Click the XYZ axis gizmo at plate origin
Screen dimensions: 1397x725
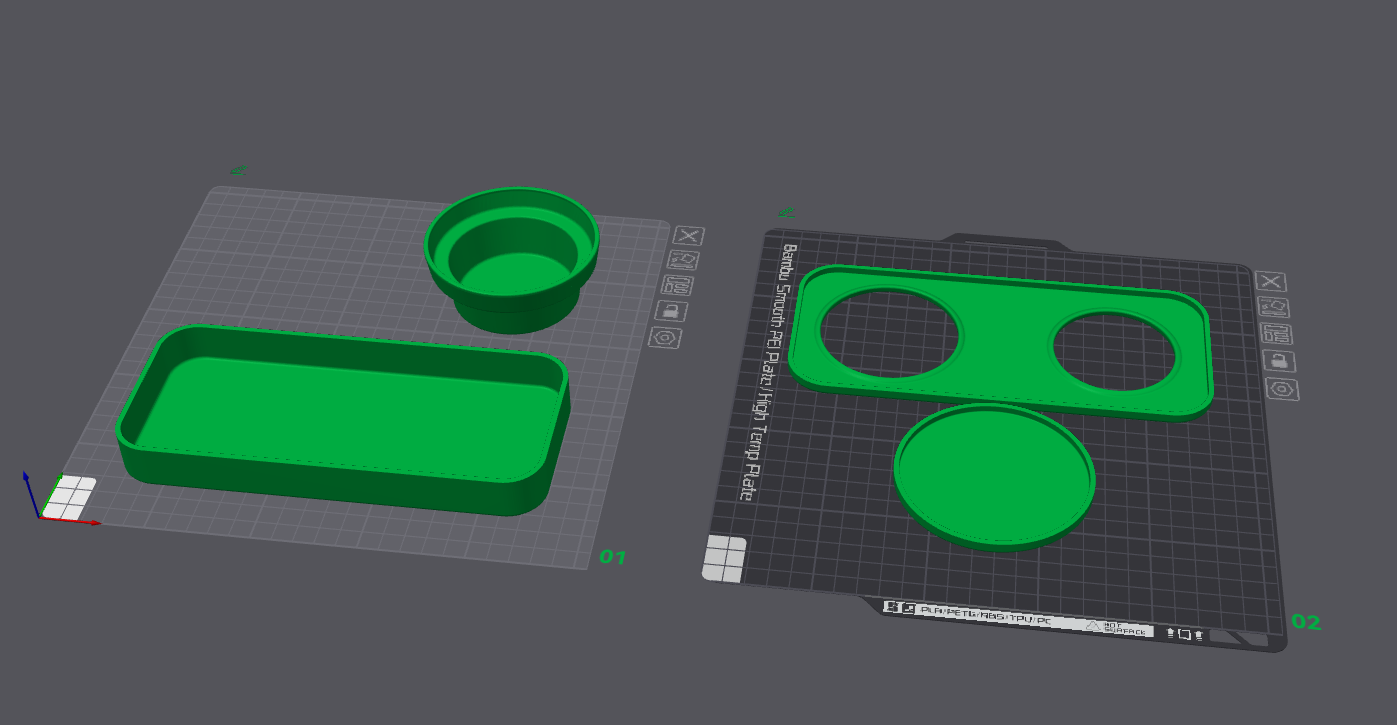click(x=40, y=500)
